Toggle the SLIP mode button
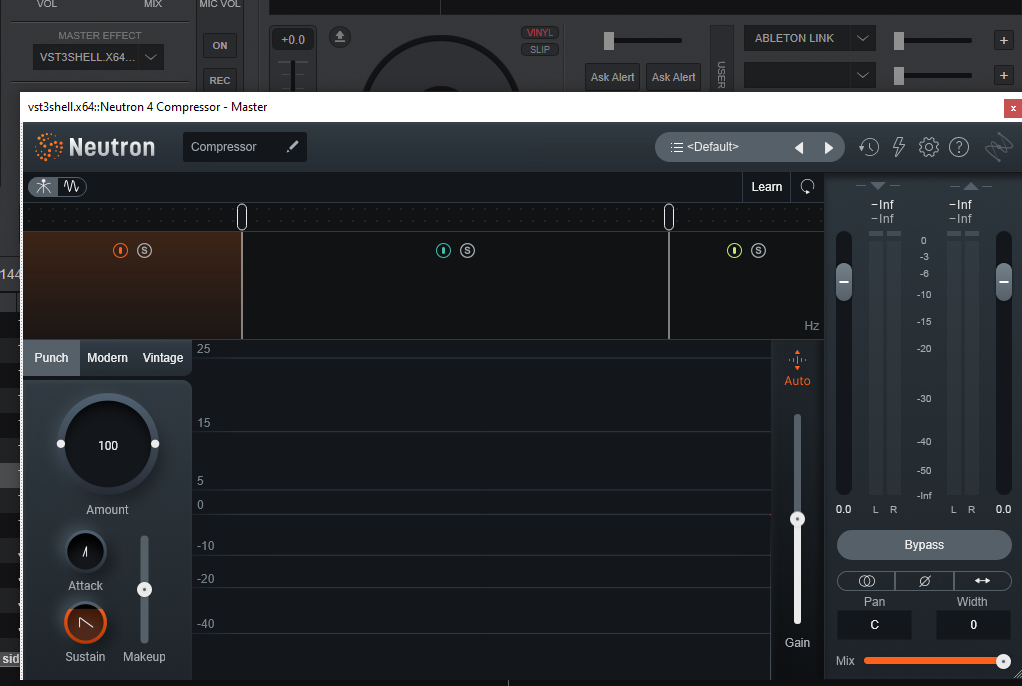 [x=540, y=50]
